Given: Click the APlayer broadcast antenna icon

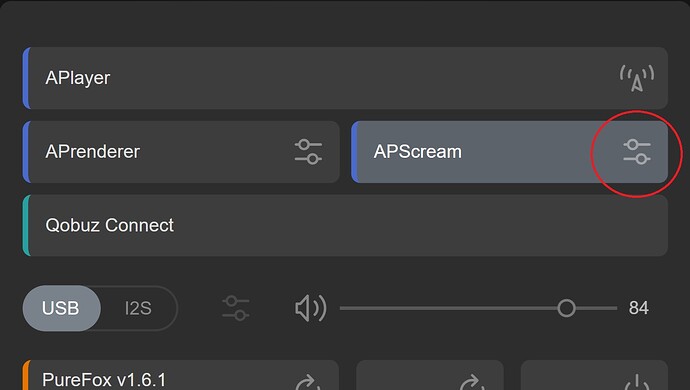Looking at the screenshot, I should 637,78.
